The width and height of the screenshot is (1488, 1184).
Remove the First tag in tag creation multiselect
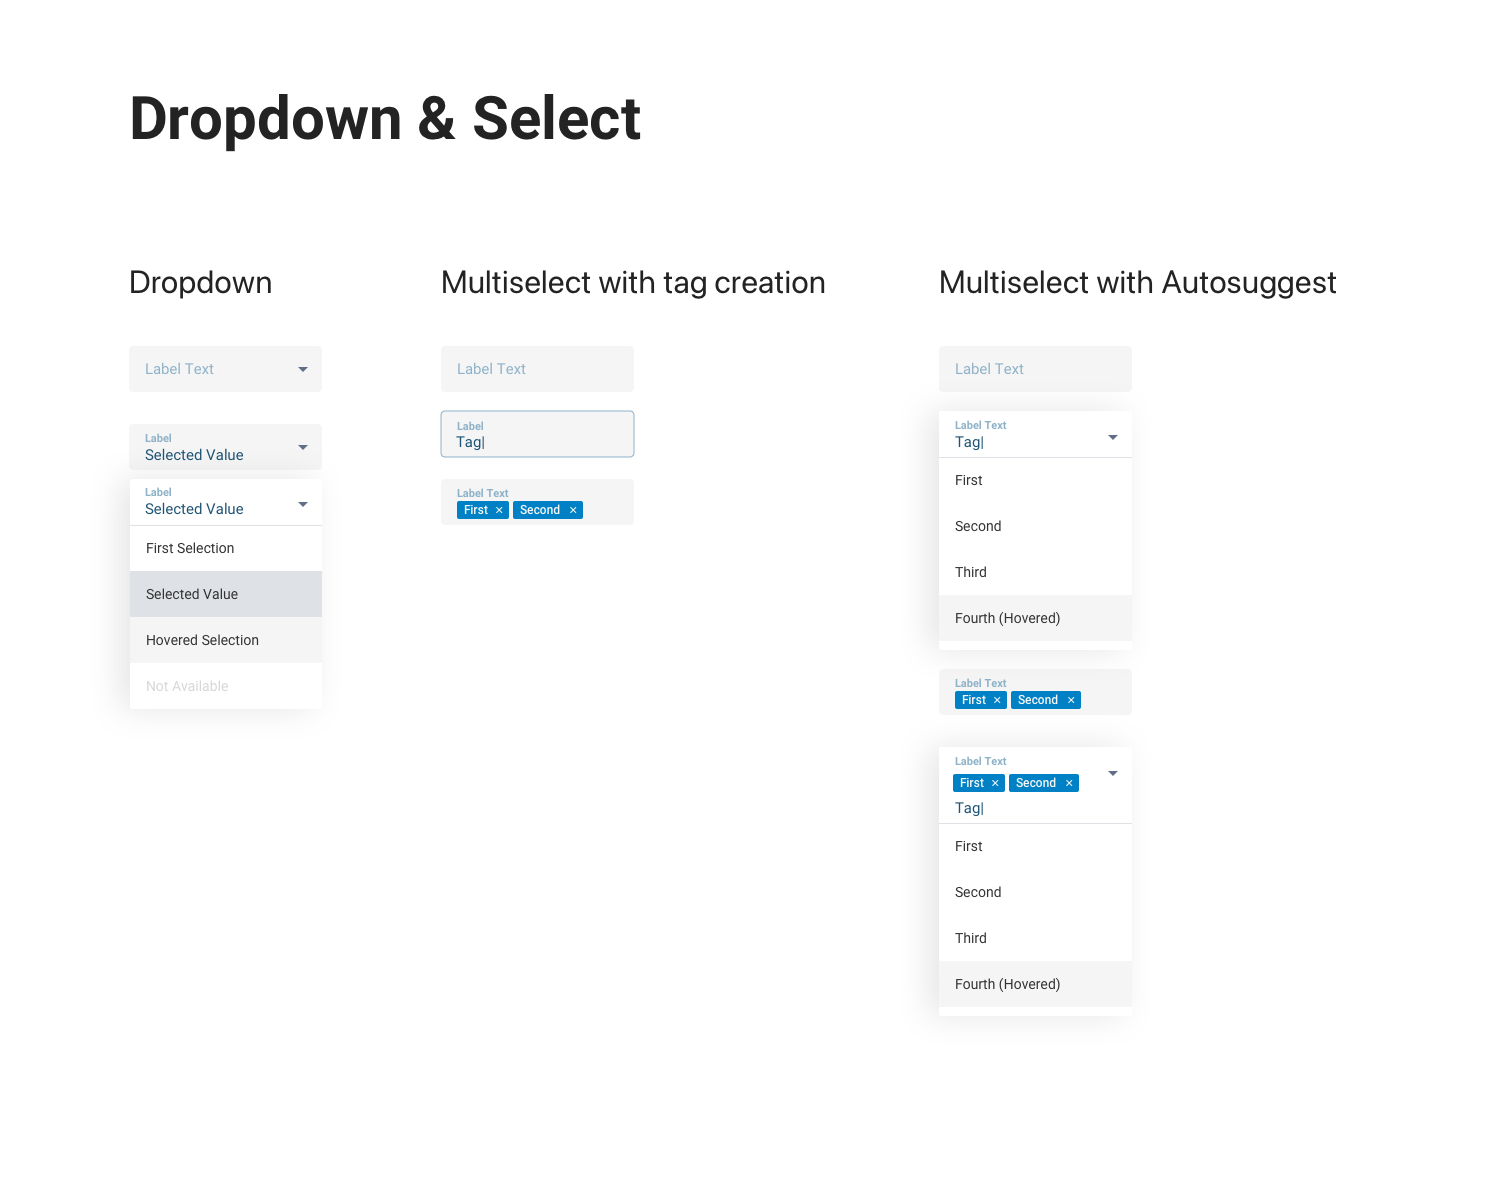(500, 510)
